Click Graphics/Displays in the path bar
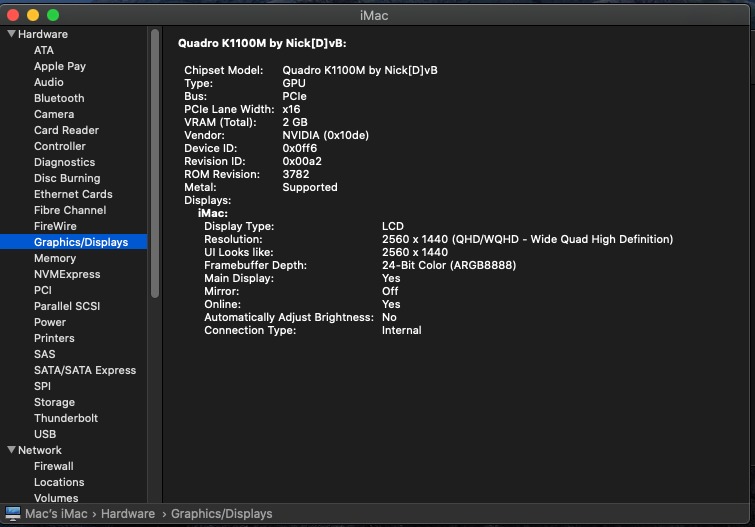The height and width of the screenshot is (527, 755). tap(222, 514)
